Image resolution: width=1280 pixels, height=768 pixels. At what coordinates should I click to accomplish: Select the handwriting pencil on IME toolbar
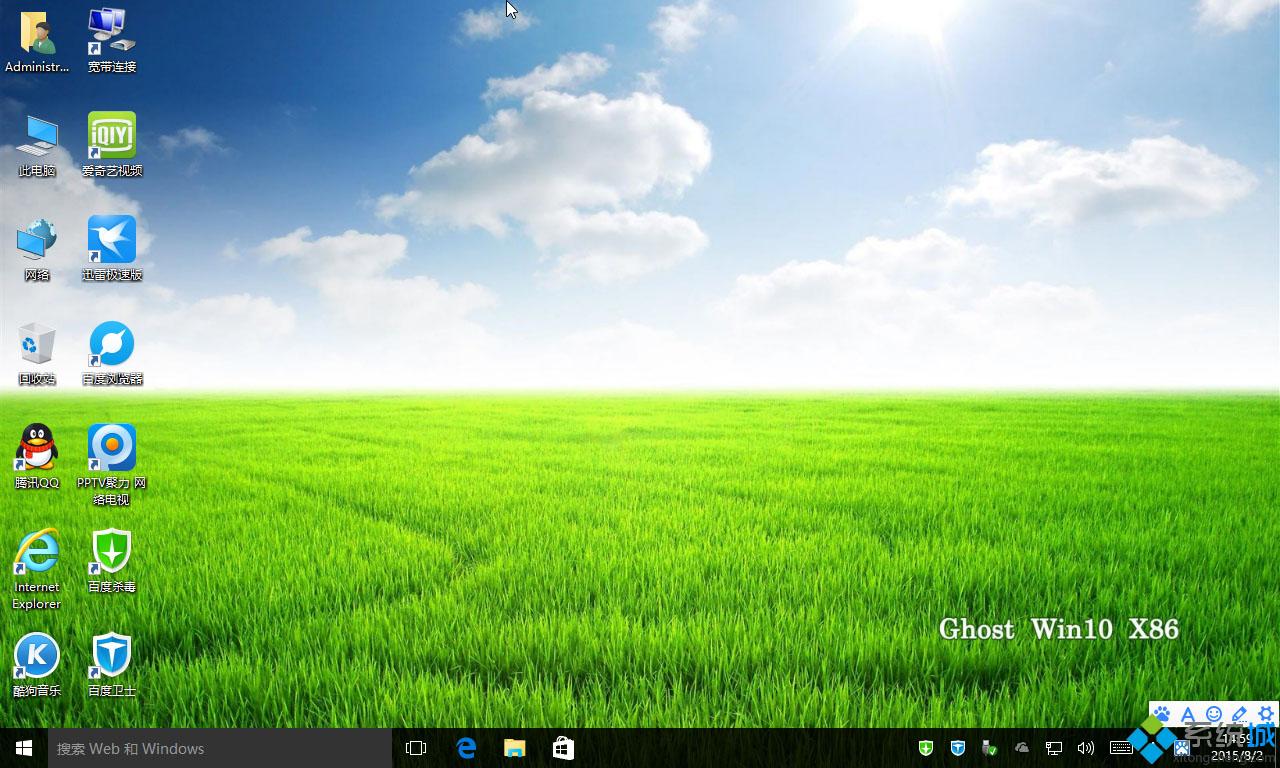pyautogui.click(x=1239, y=714)
